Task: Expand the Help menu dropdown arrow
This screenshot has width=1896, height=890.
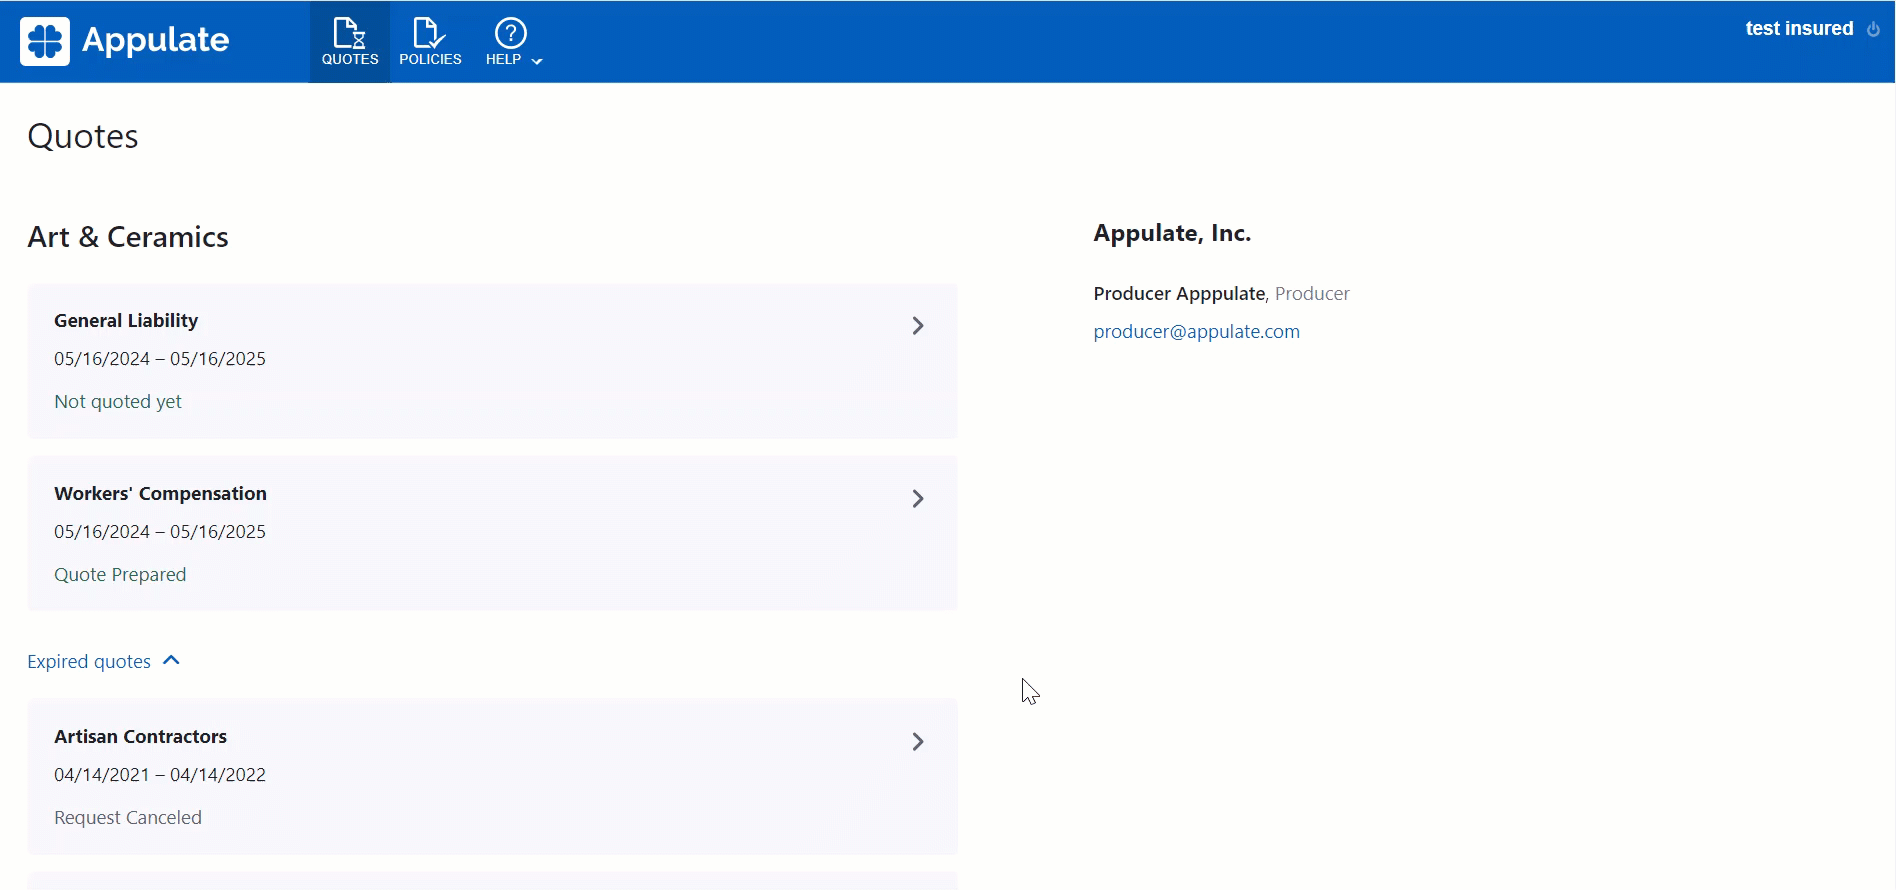Action: pyautogui.click(x=537, y=62)
